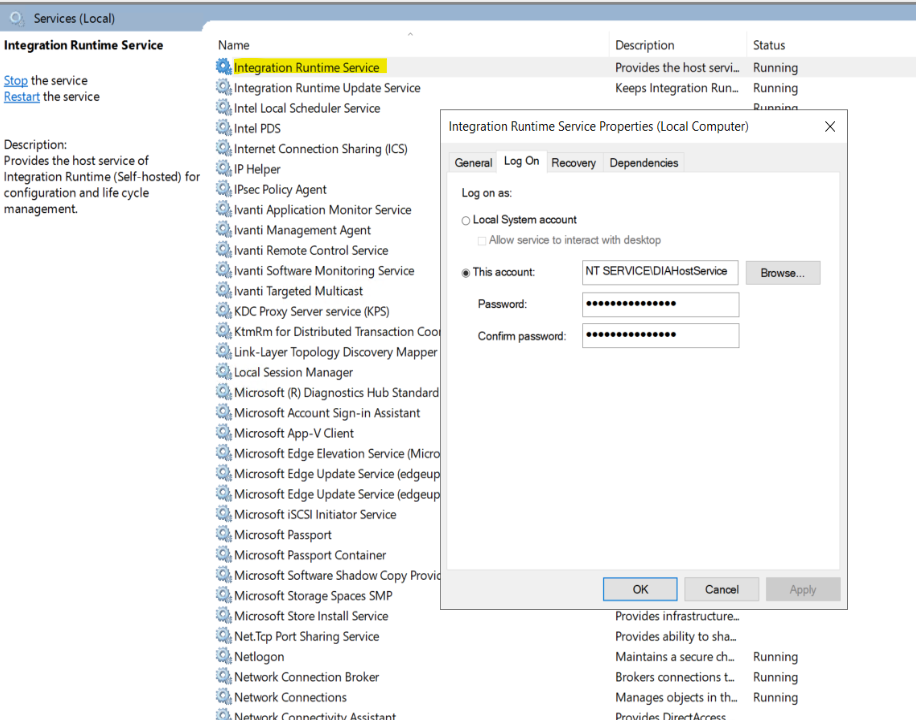Viewport: 916px width, 720px height.
Task: Sort by the Status column header
Action: tap(769, 45)
